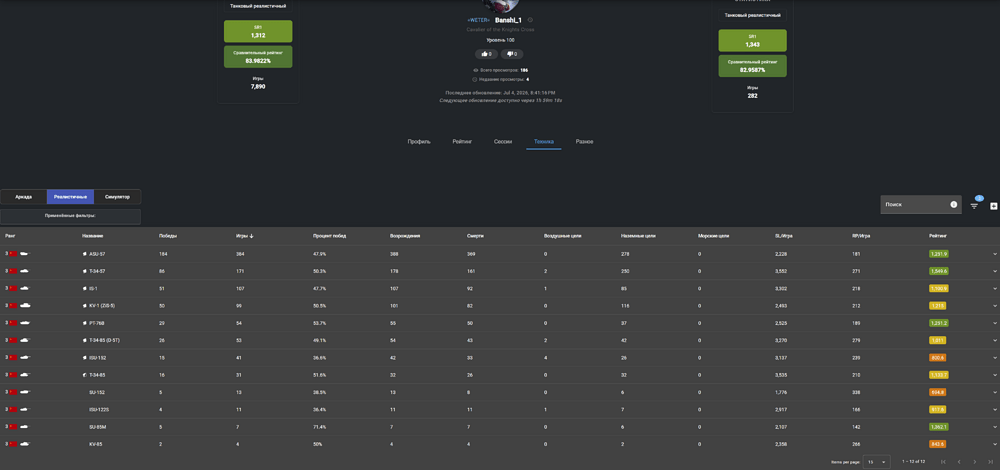
Task: Switch to Аркада game mode
Action: (x=24, y=196)
